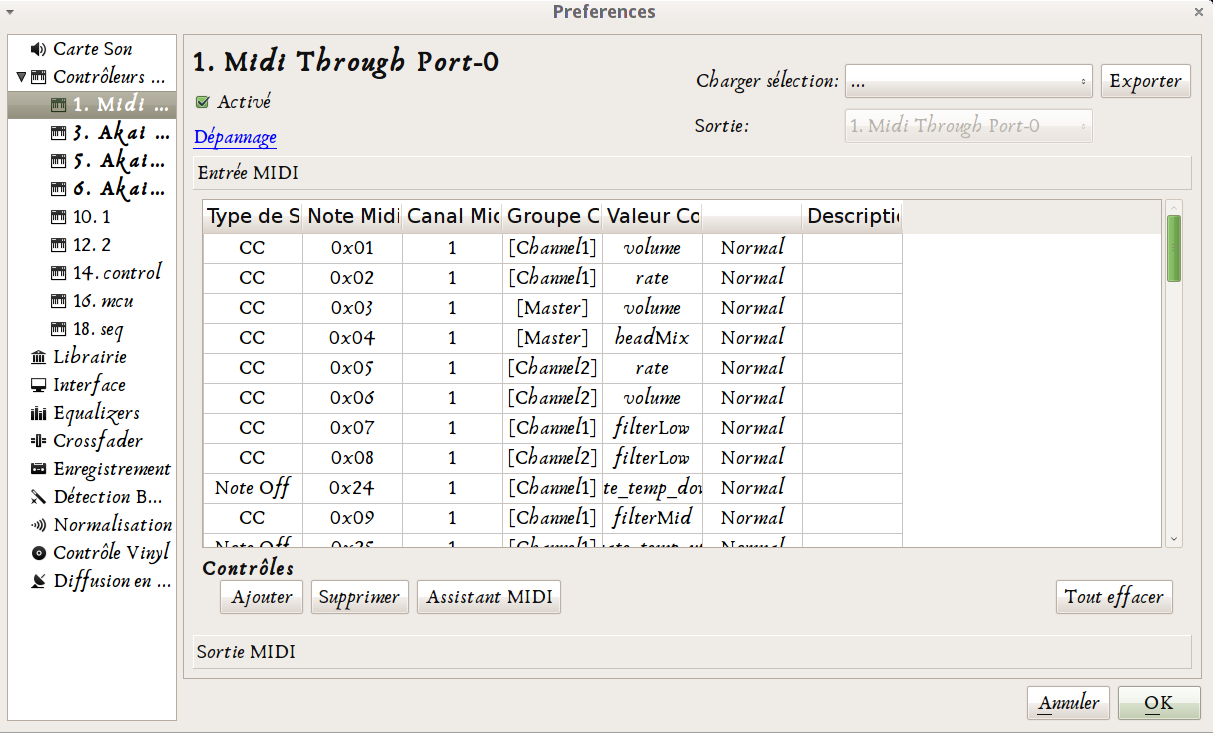Select the 0x01 note cell
The width and height of the screenshot is (1213, 733).
(352, 248)
